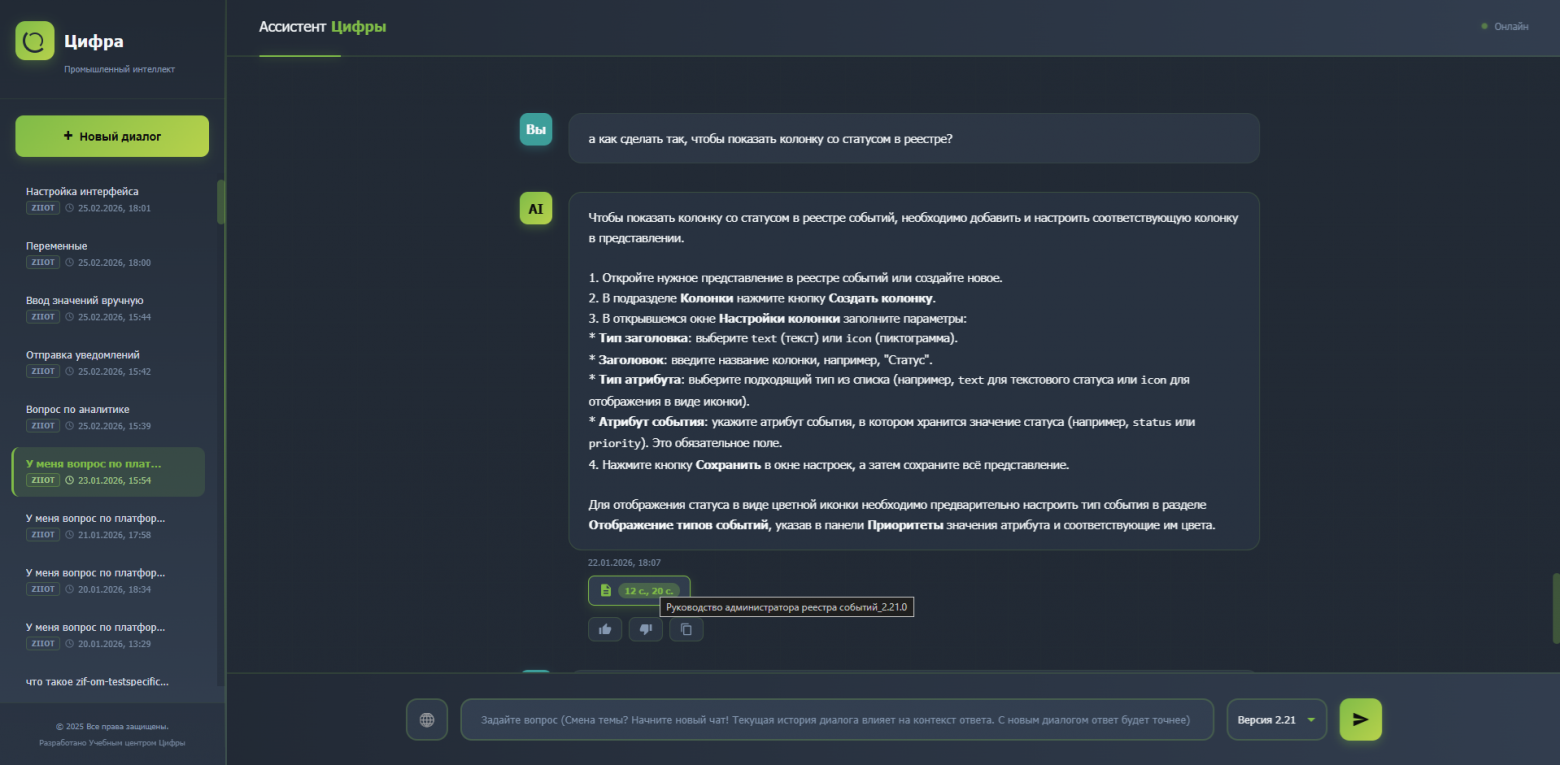Click the clock icon under Отправка уведомлений
1560x765 pixels.
[x=70, y=371]
